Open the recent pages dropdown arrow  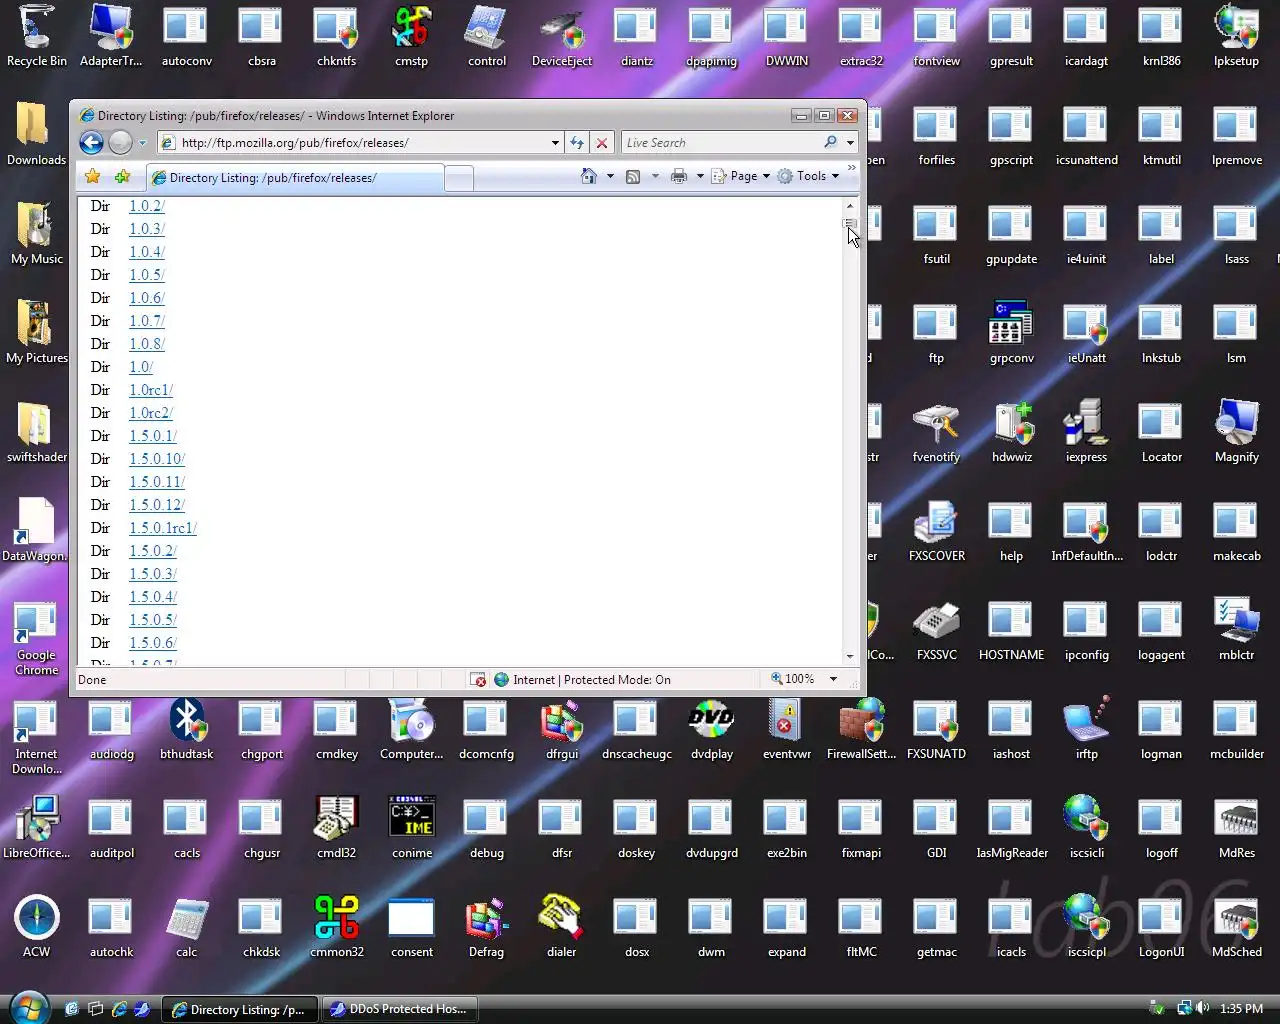[x=142, y=143]
